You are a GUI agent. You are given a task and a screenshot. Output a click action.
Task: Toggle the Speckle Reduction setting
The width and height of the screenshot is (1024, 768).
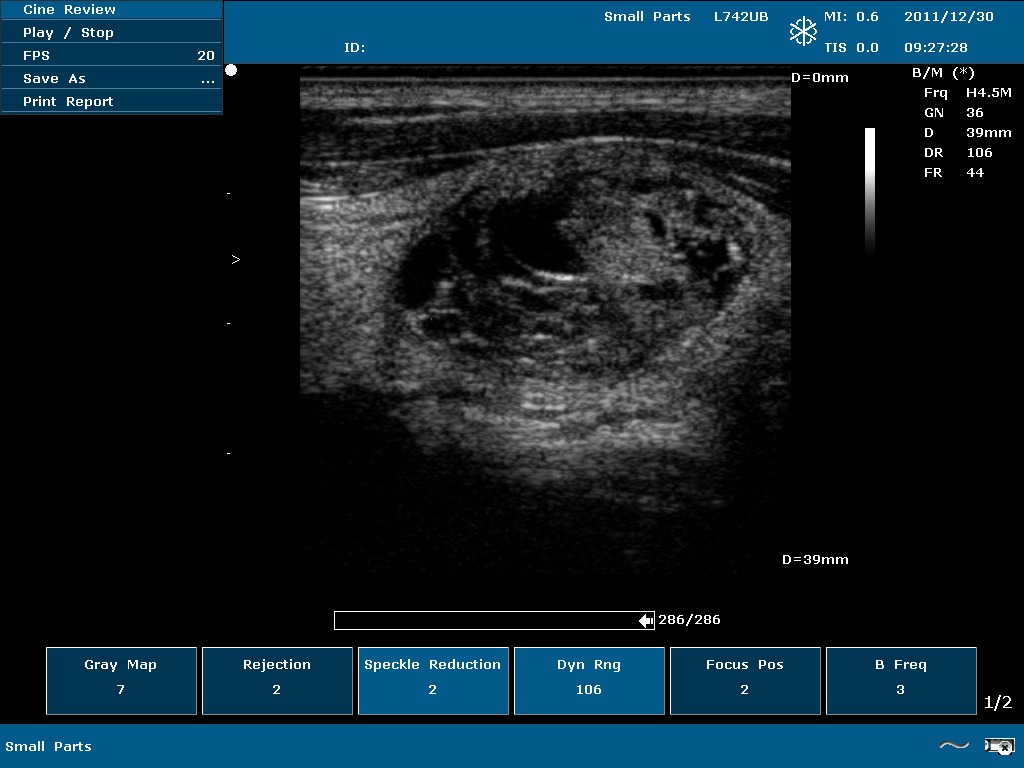tap(432, 681)
